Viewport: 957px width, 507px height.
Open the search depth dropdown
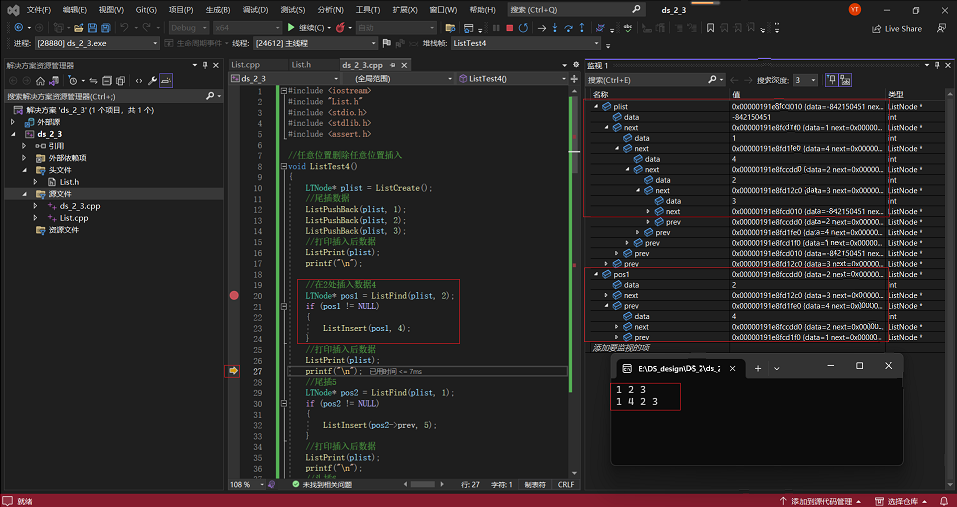click(811, 80)
